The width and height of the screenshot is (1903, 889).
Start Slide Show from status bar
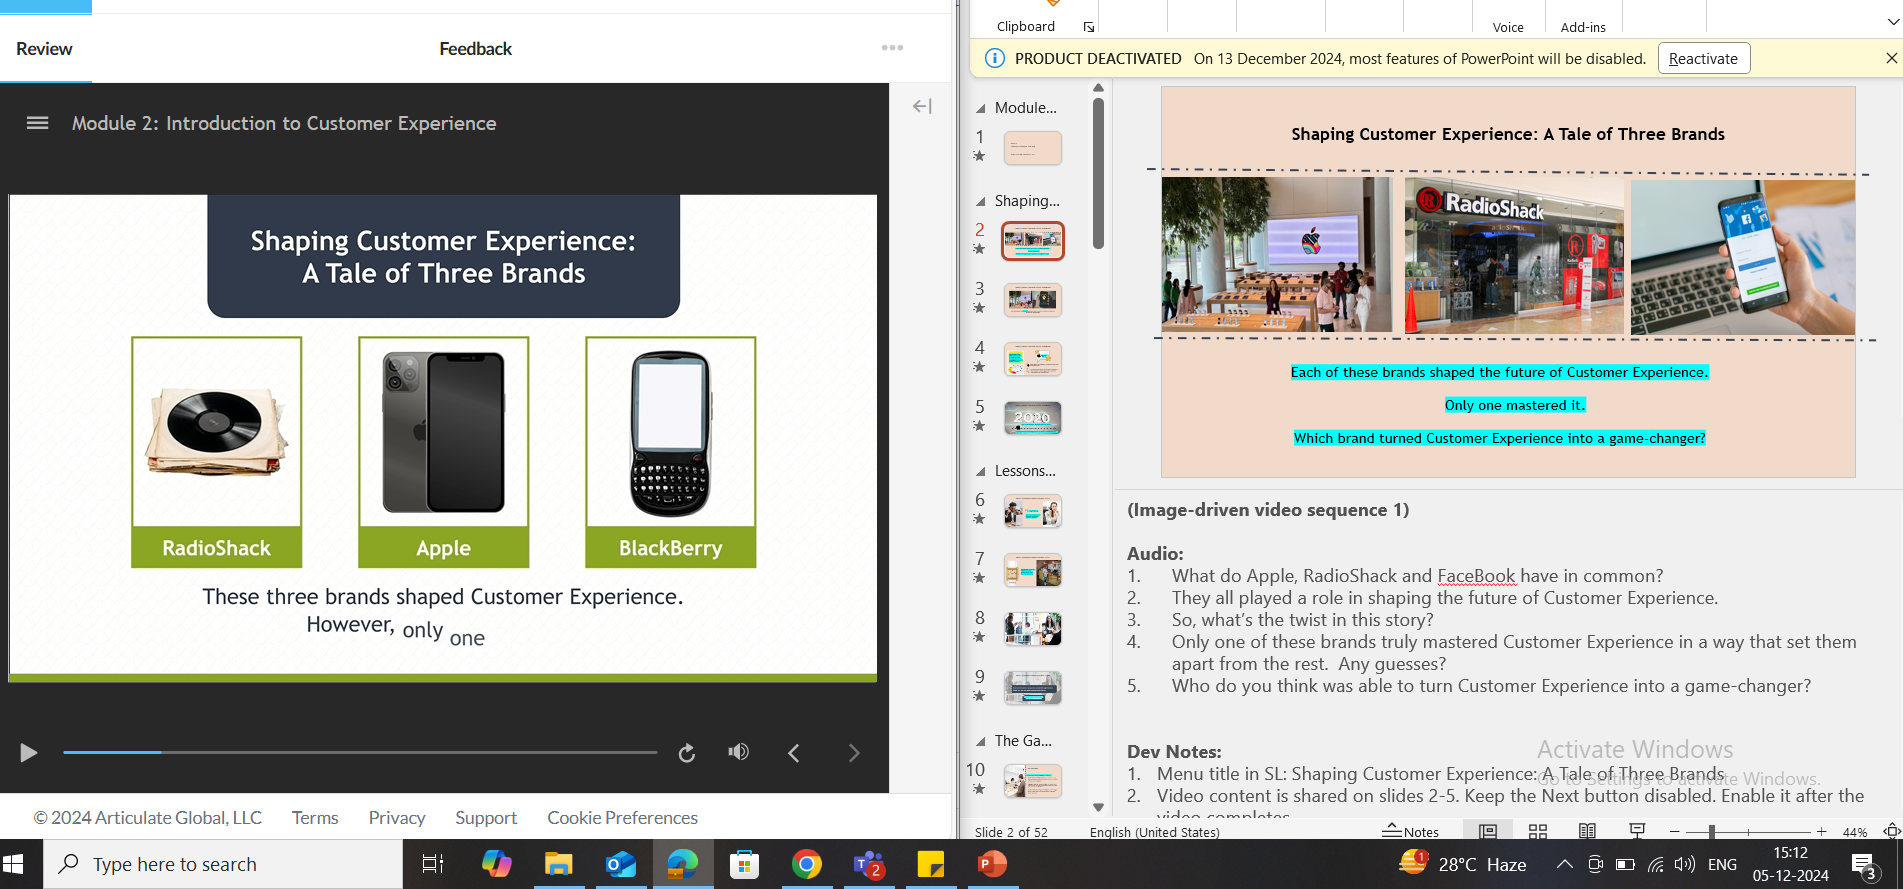coord(1637,831)
